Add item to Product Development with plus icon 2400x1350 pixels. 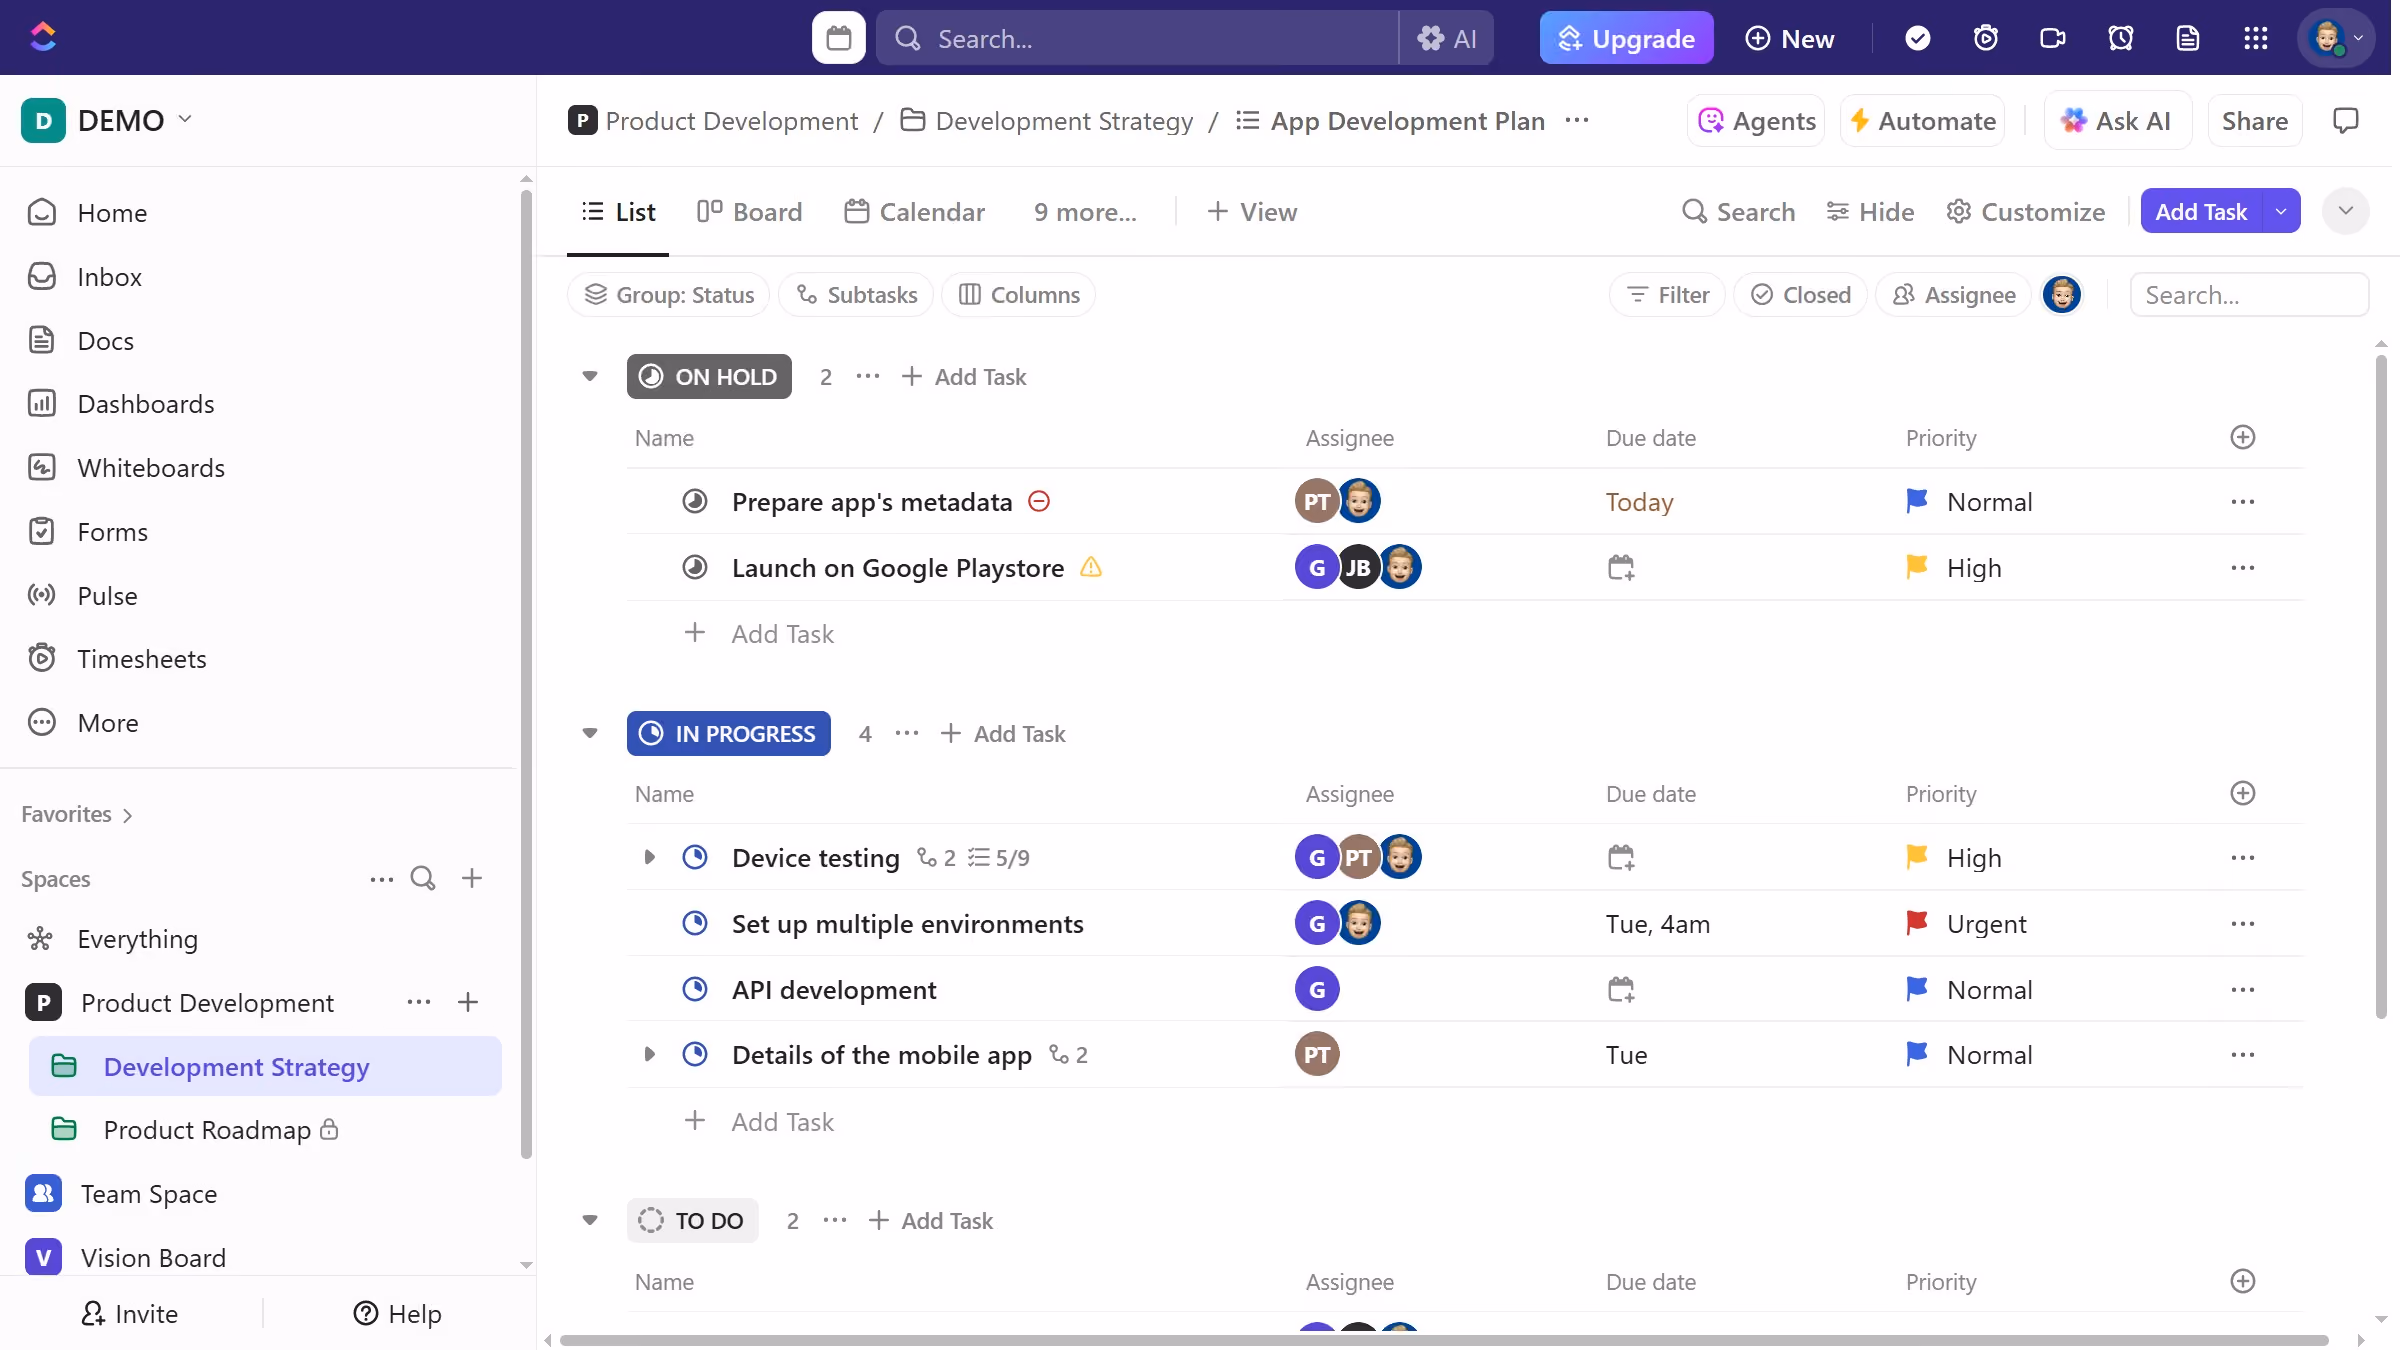click(468, 1002)
